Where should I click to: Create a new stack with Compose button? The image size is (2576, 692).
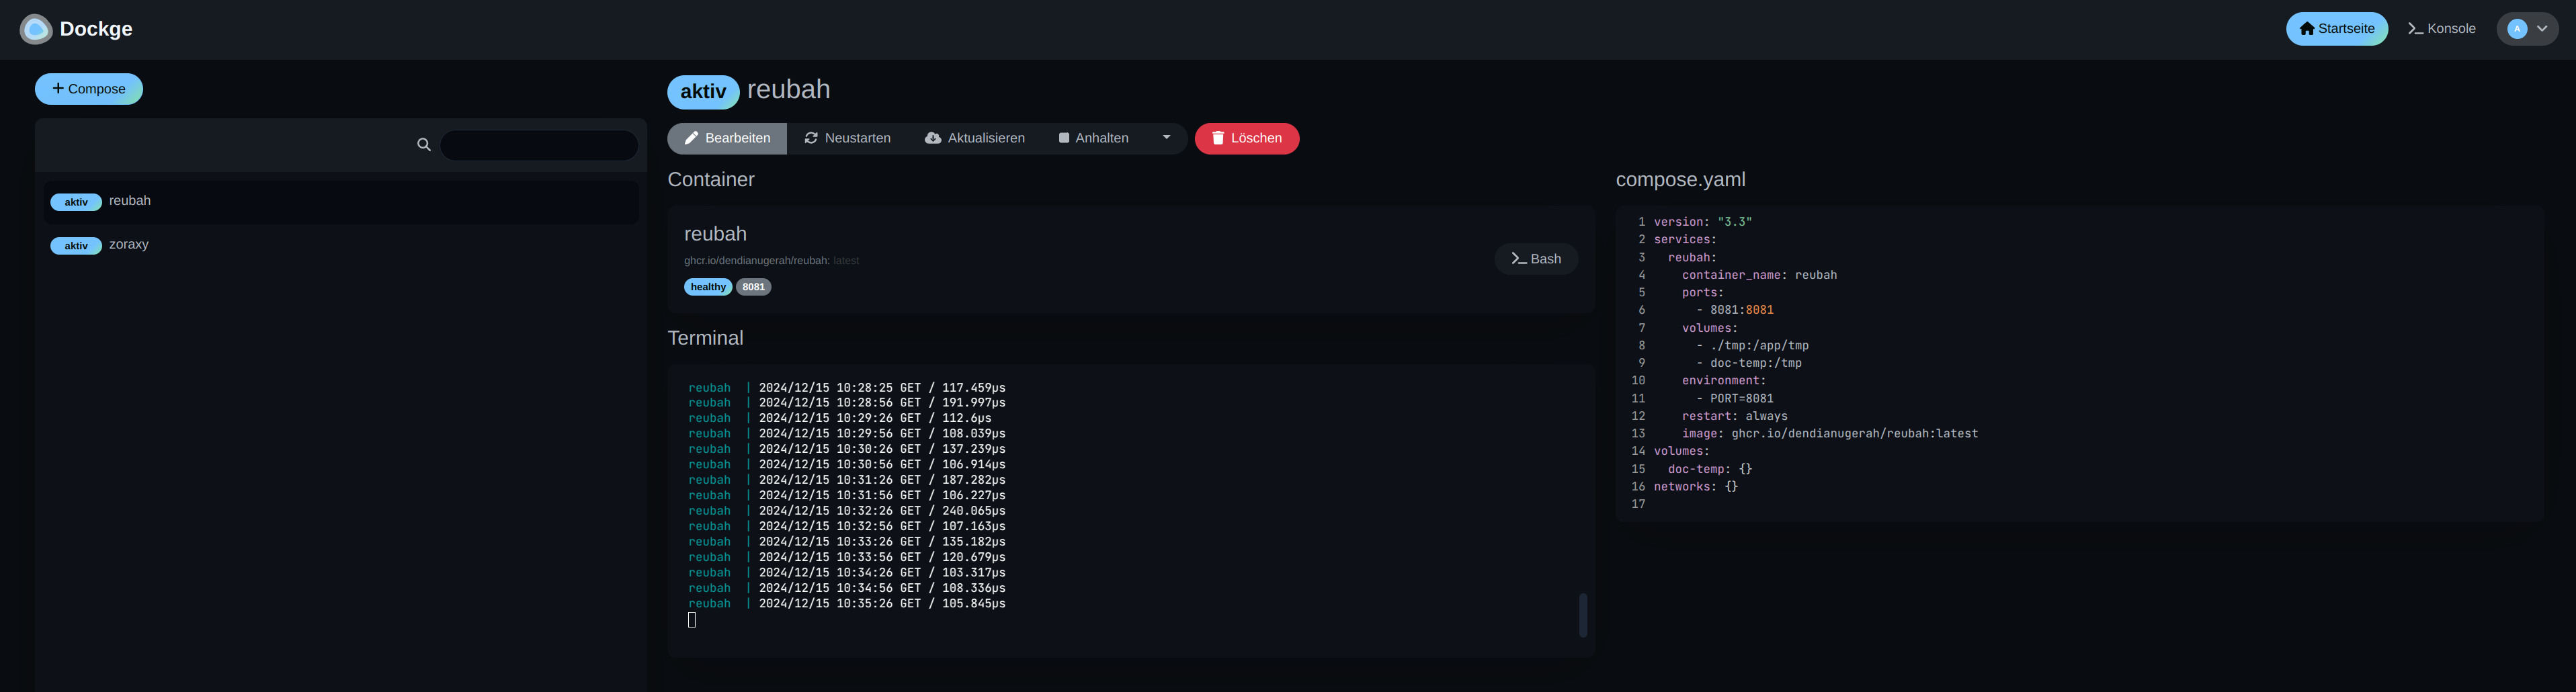[89, 89]
